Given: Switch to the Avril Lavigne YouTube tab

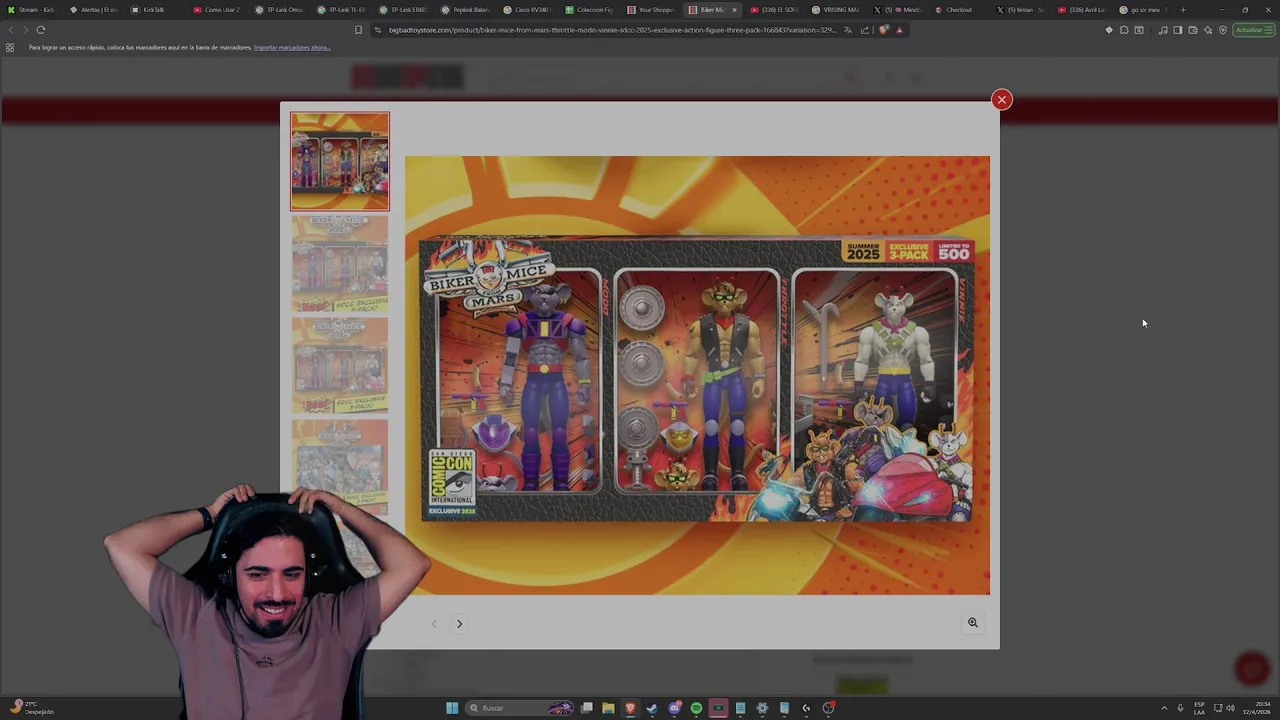Looking at the screenshot, I should 1082,10.
